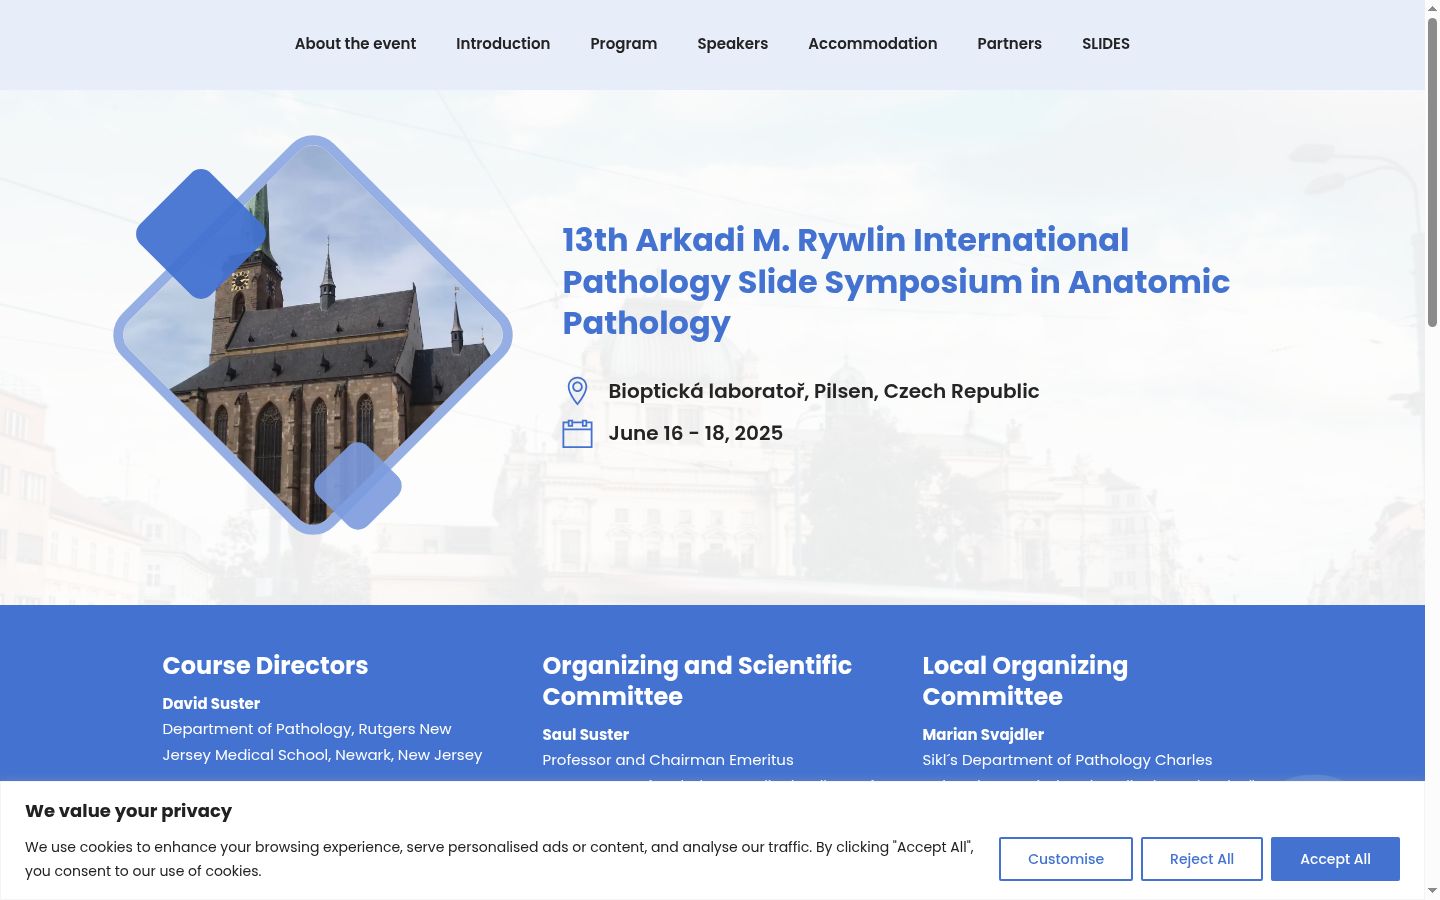
Task: Click the name Saul Suster
Action: (x=585, y=735)
